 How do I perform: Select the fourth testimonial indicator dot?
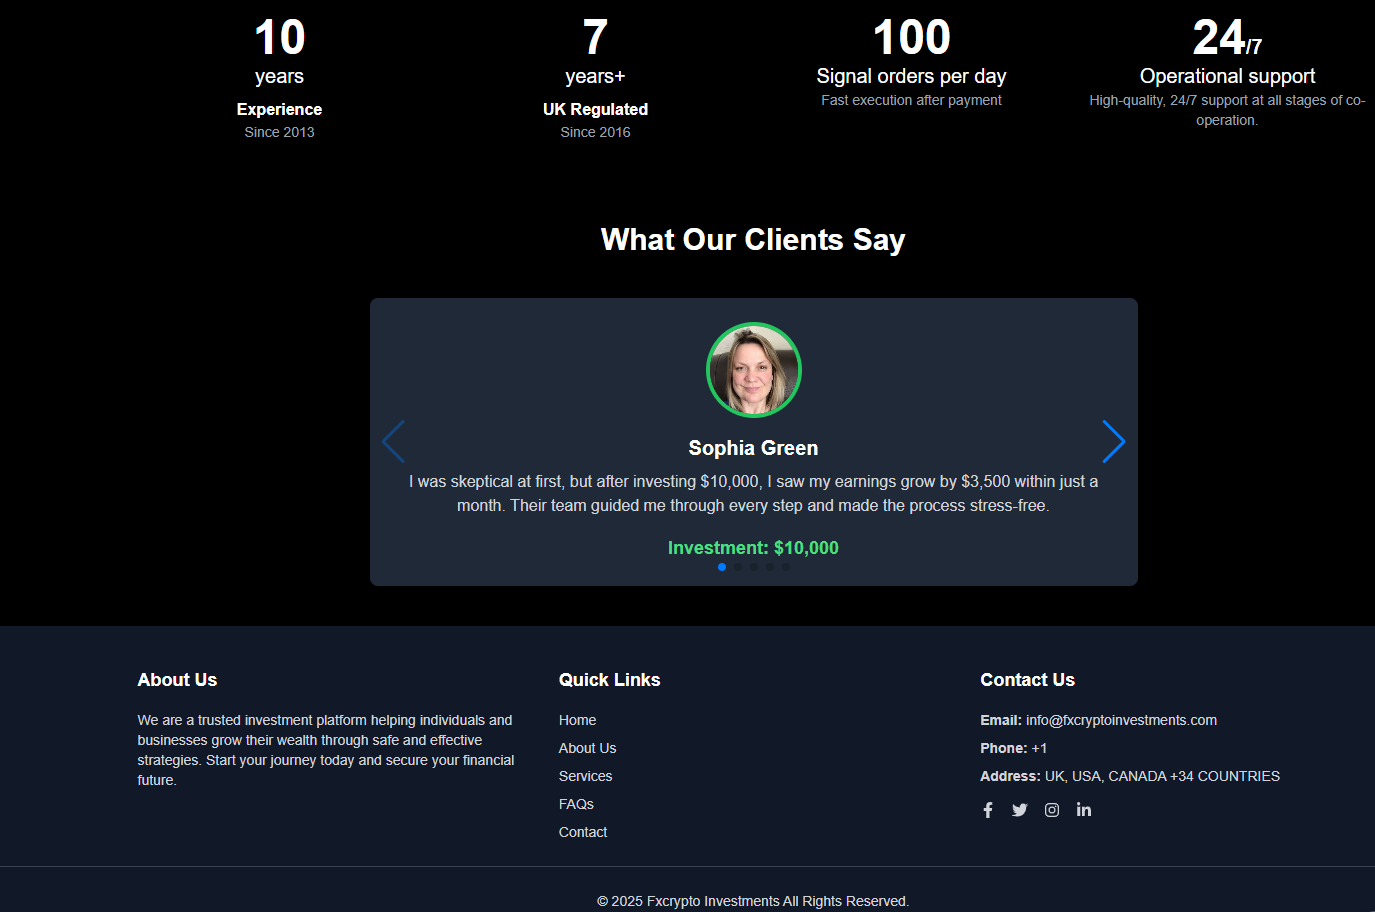click(x=770, y=567)
